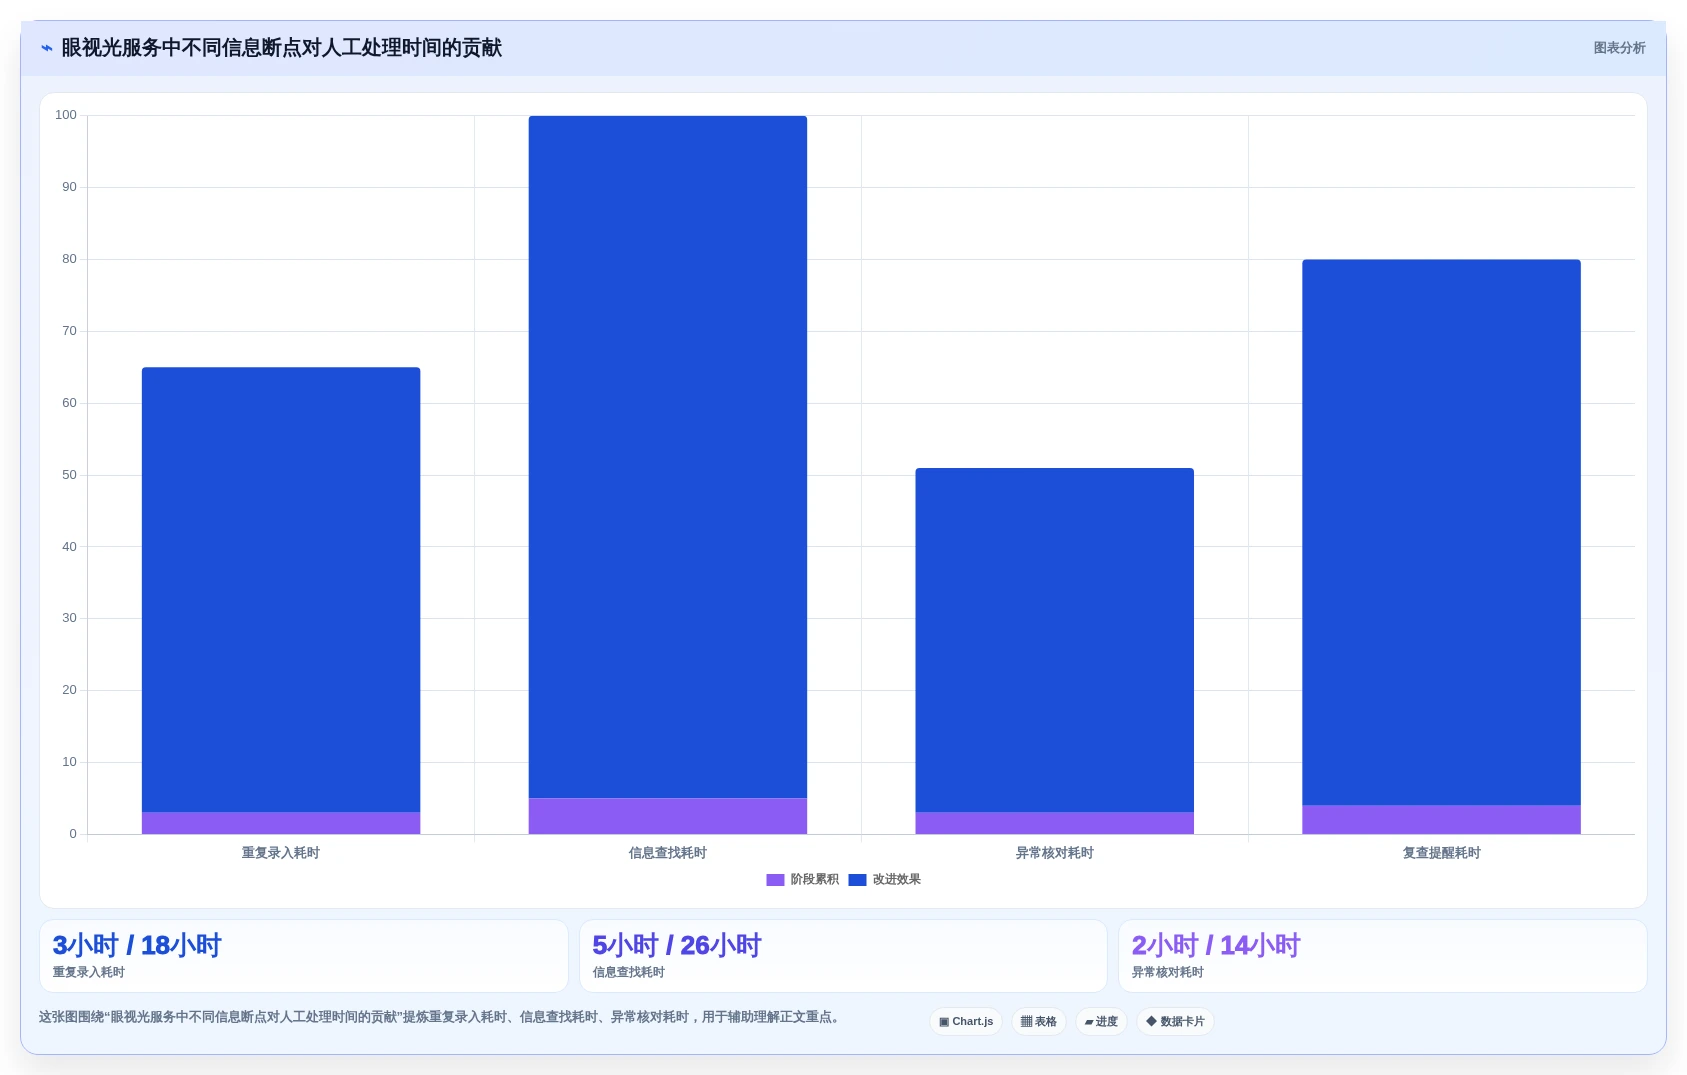Open the 5小时 / 26小时 data card

tap(843, 956)
